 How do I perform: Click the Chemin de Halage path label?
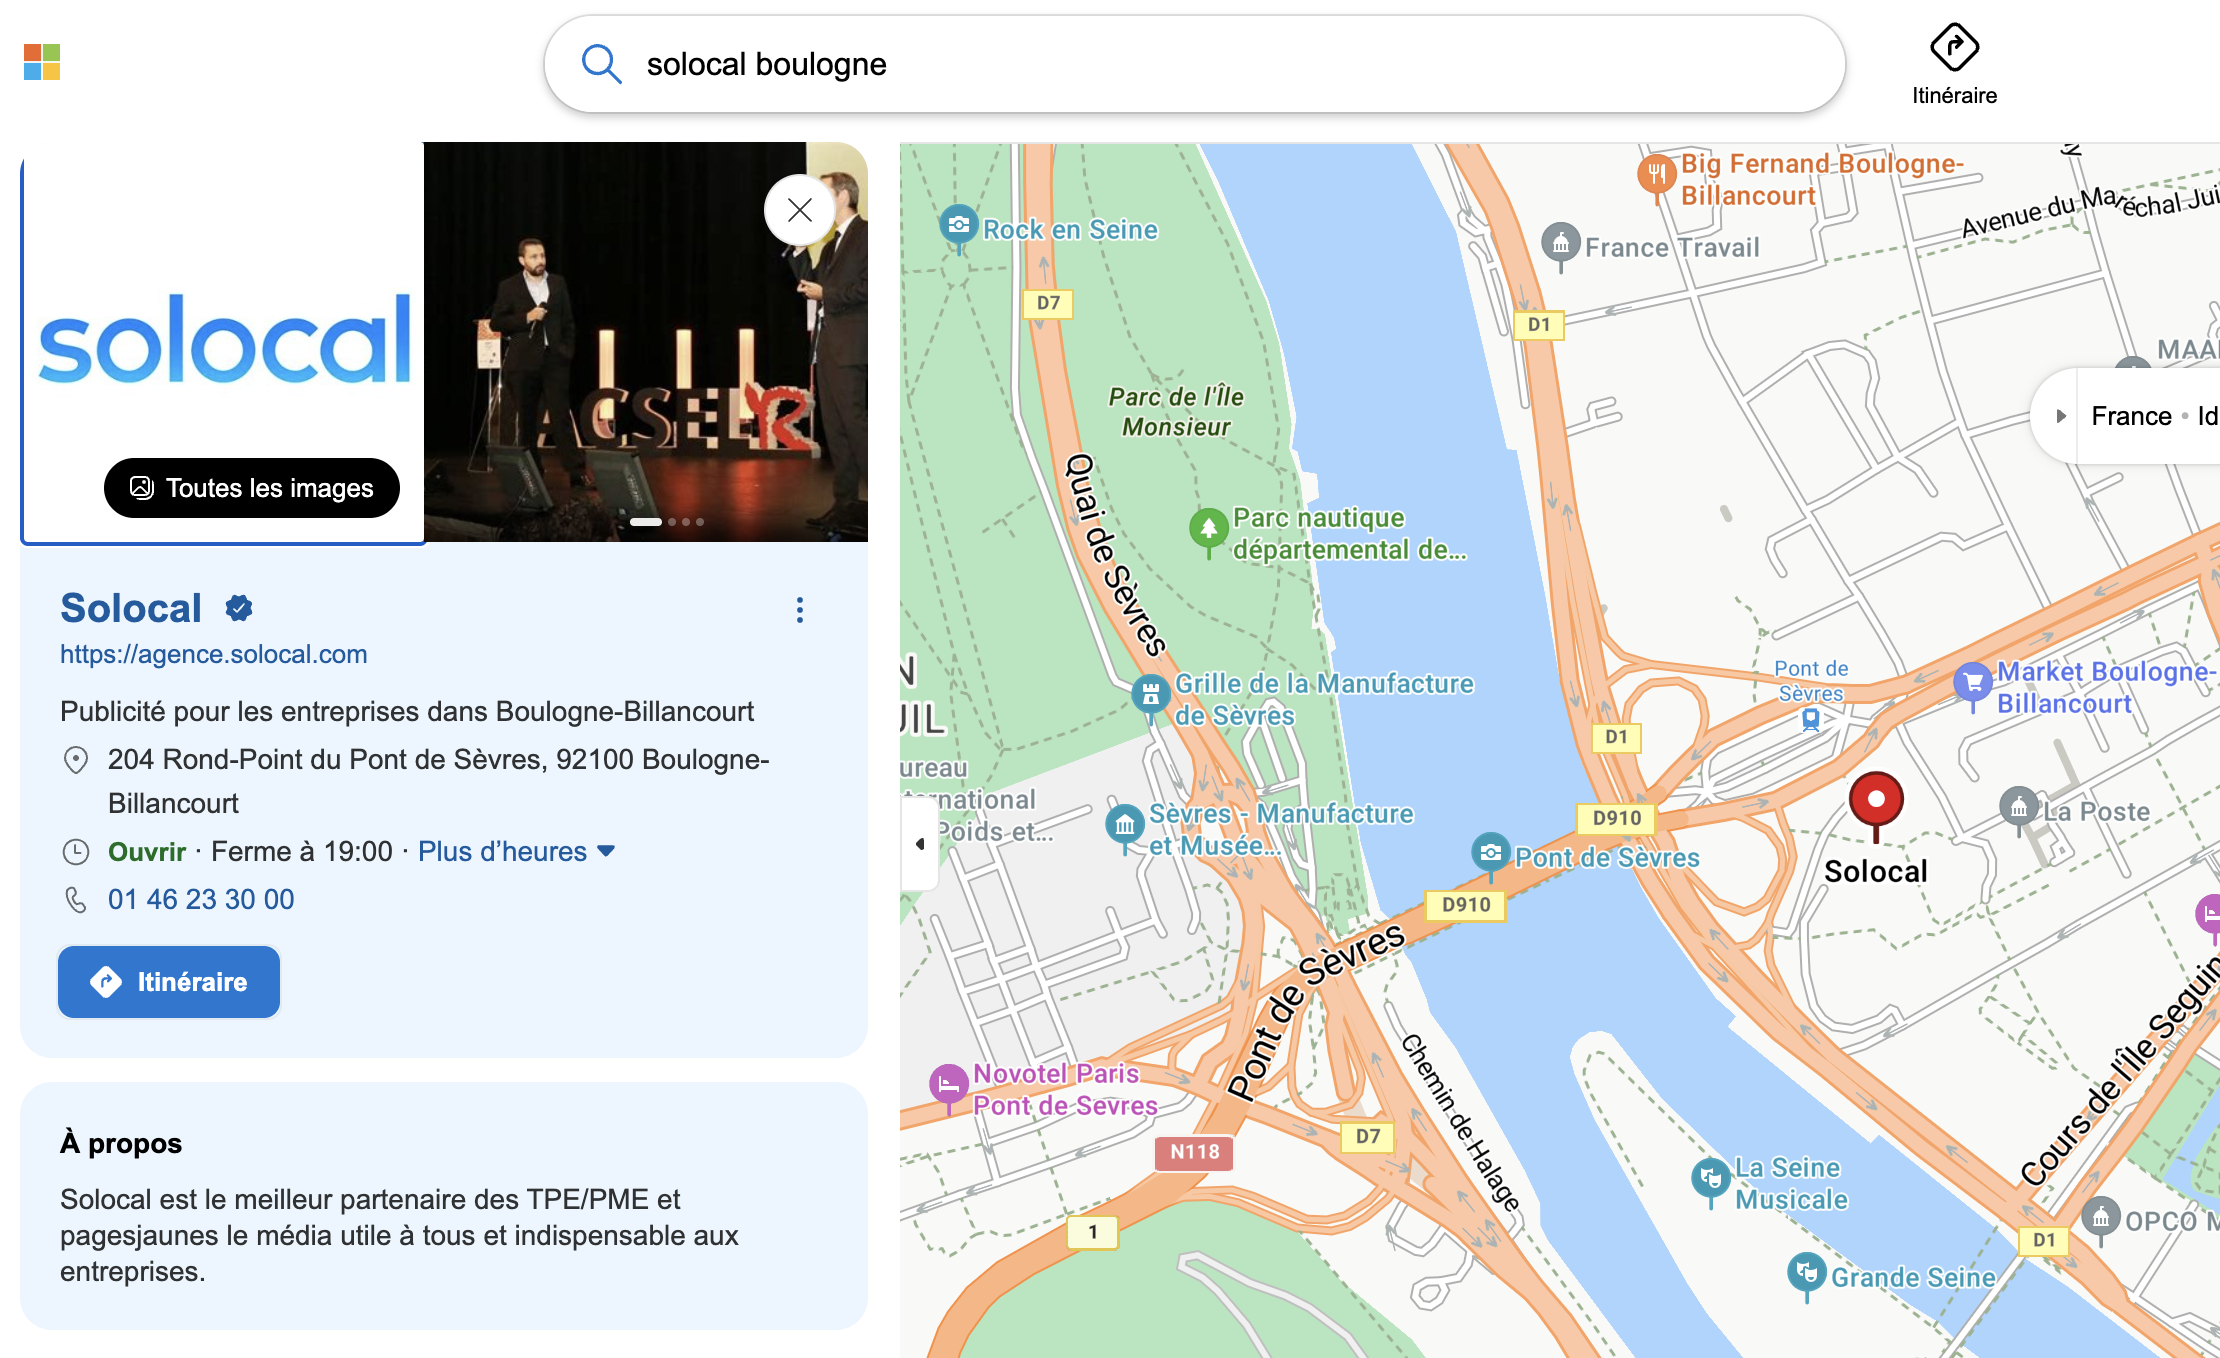[x=1460, y=1122]
